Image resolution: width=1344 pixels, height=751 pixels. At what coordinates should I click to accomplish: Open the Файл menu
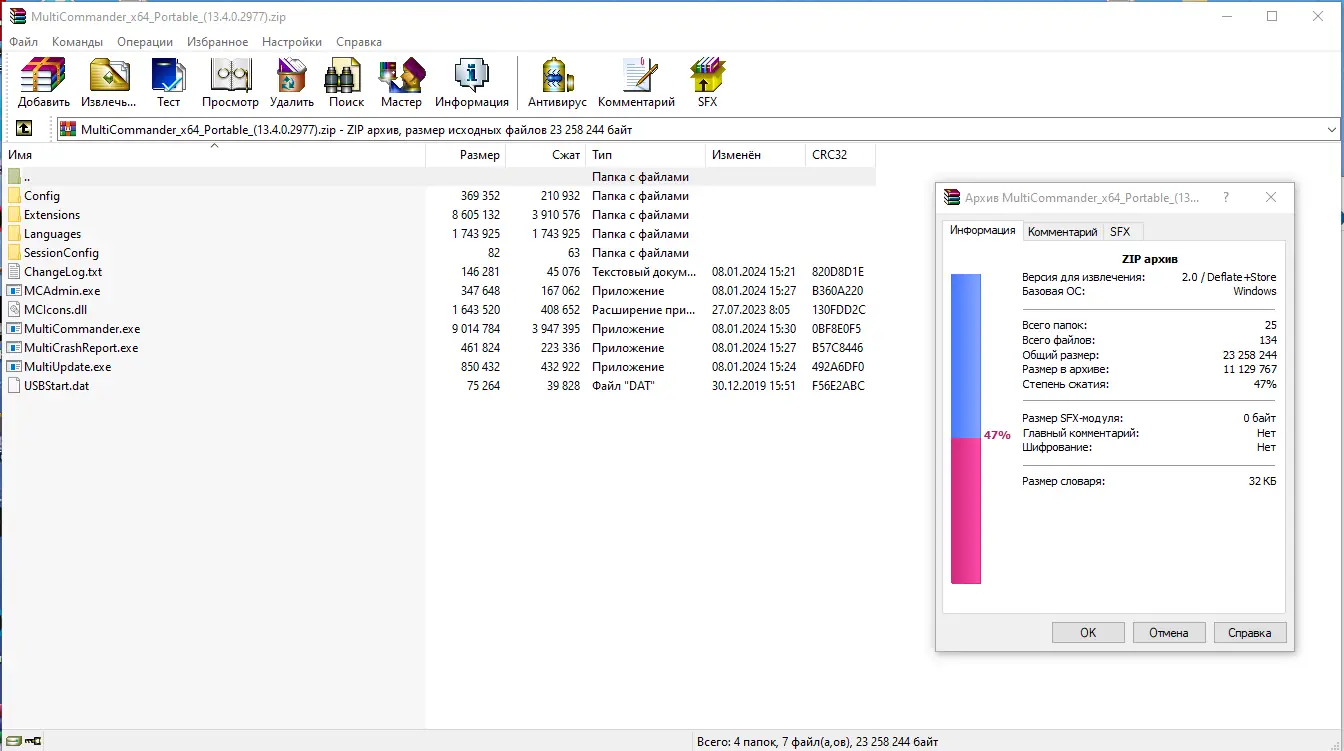(x=23, y=42)
